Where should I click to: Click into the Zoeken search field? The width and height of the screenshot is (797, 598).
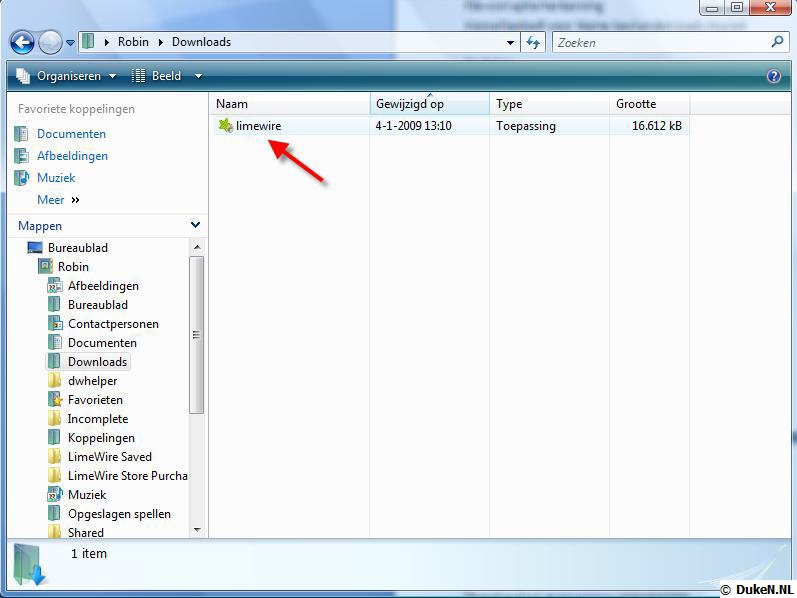[x=661, y=43]
